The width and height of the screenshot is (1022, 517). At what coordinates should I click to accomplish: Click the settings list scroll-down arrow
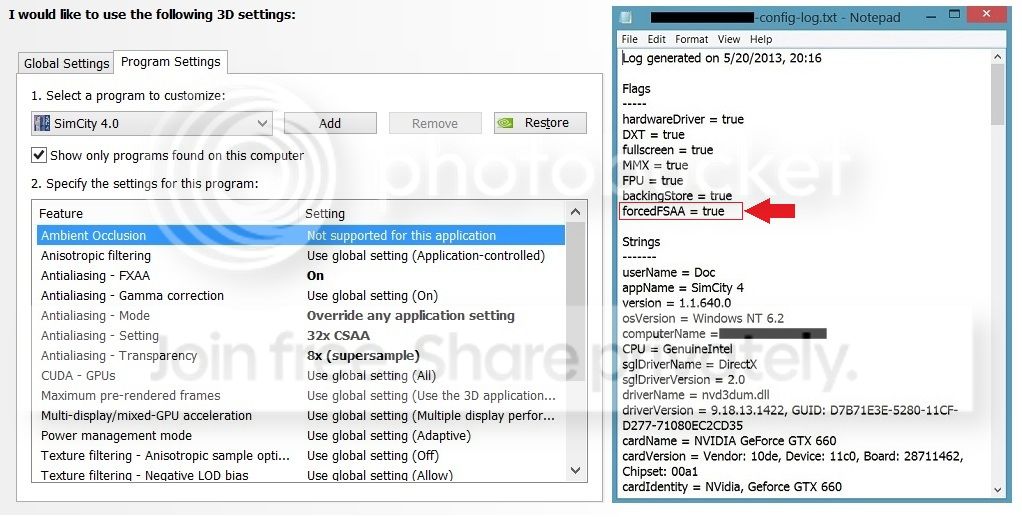575,470
